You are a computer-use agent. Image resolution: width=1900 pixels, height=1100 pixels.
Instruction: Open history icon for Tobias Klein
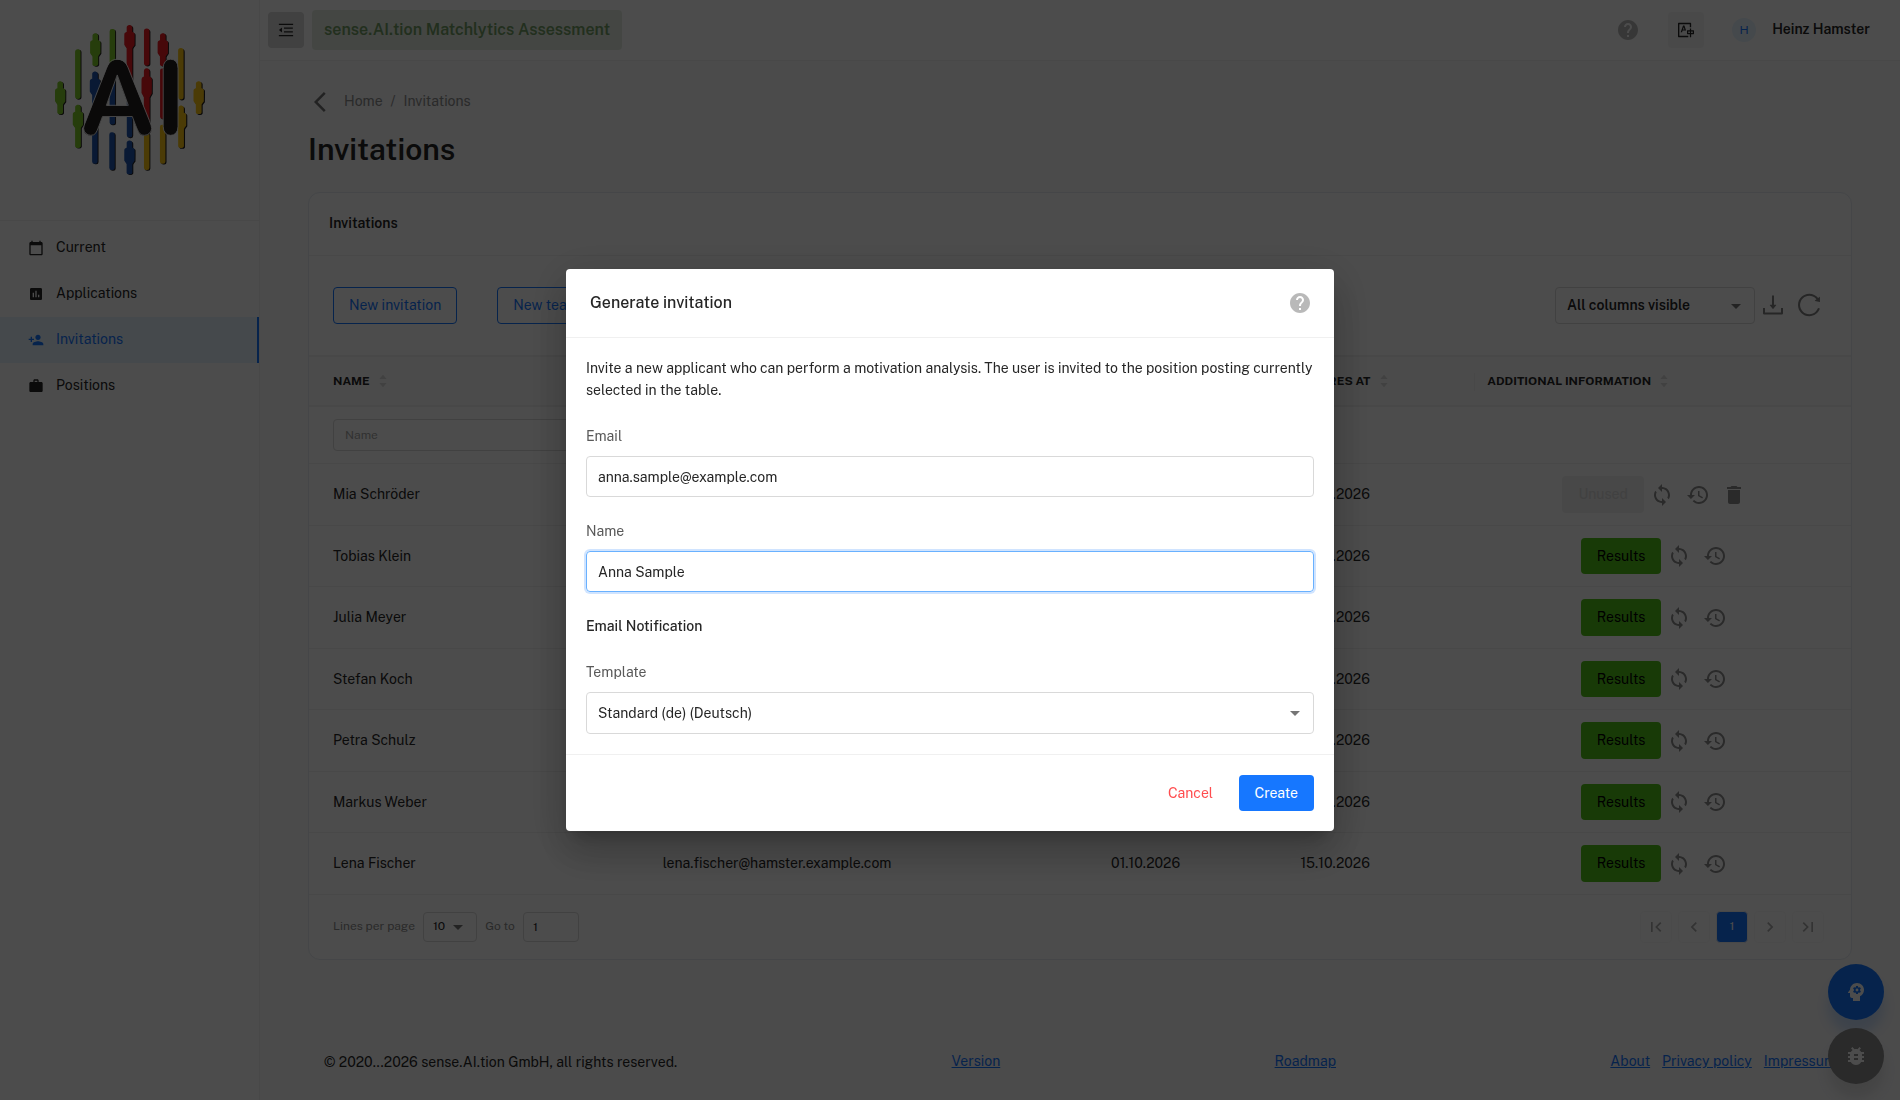click(1715, 556)
